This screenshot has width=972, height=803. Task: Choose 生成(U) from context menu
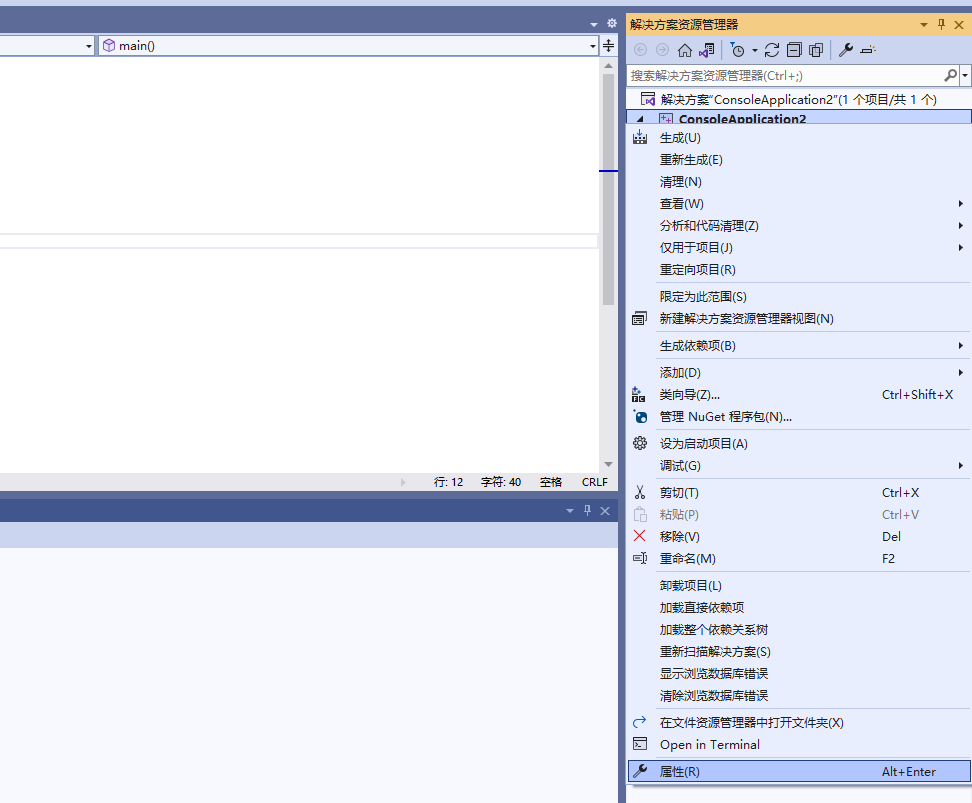(x=799, y=138)
